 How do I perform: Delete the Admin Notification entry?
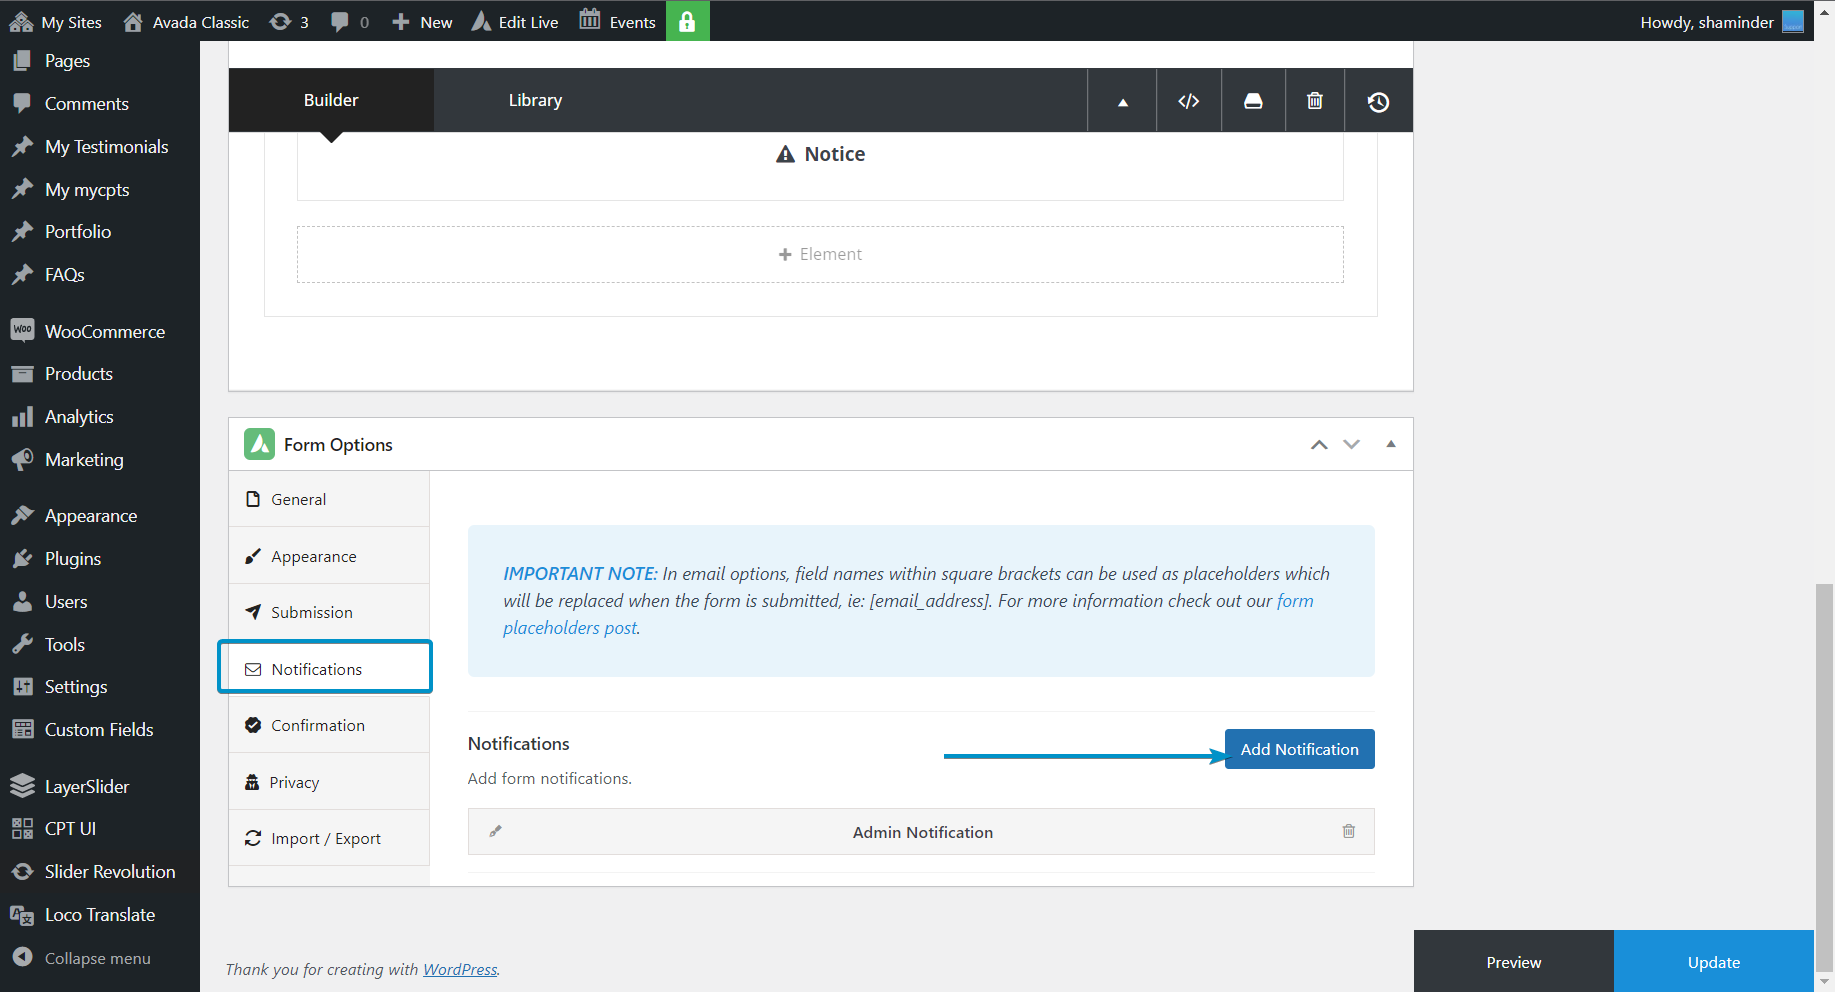[1348, 831]
